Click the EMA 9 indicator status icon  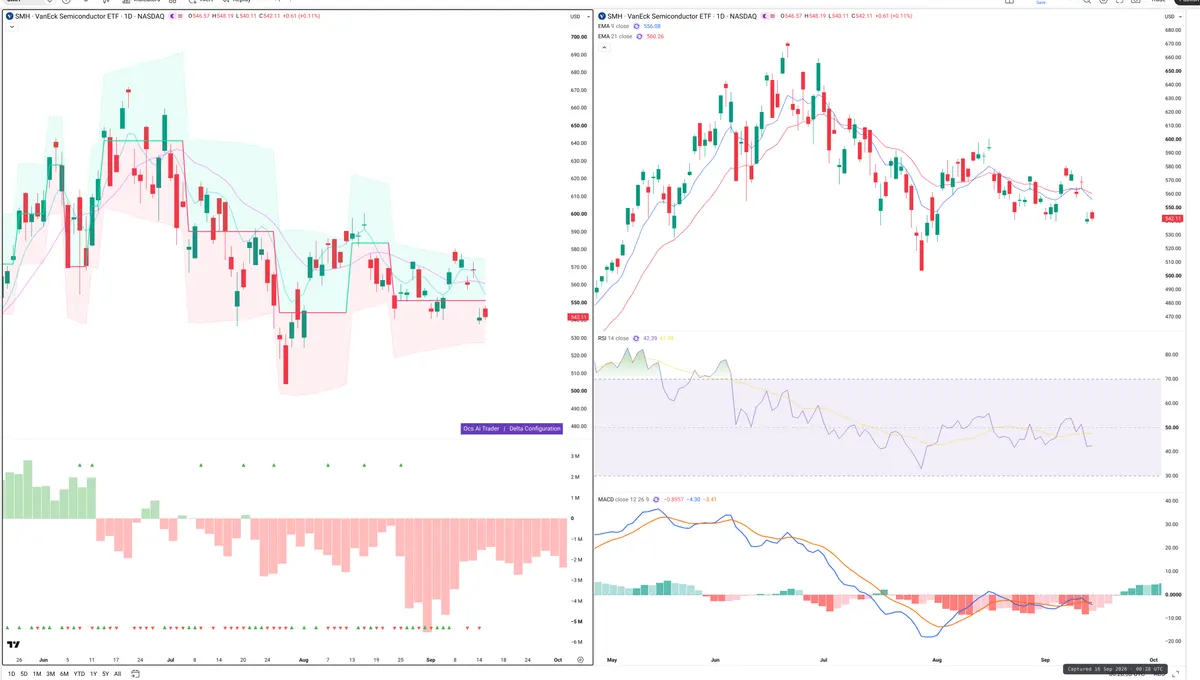coord(637,26)
